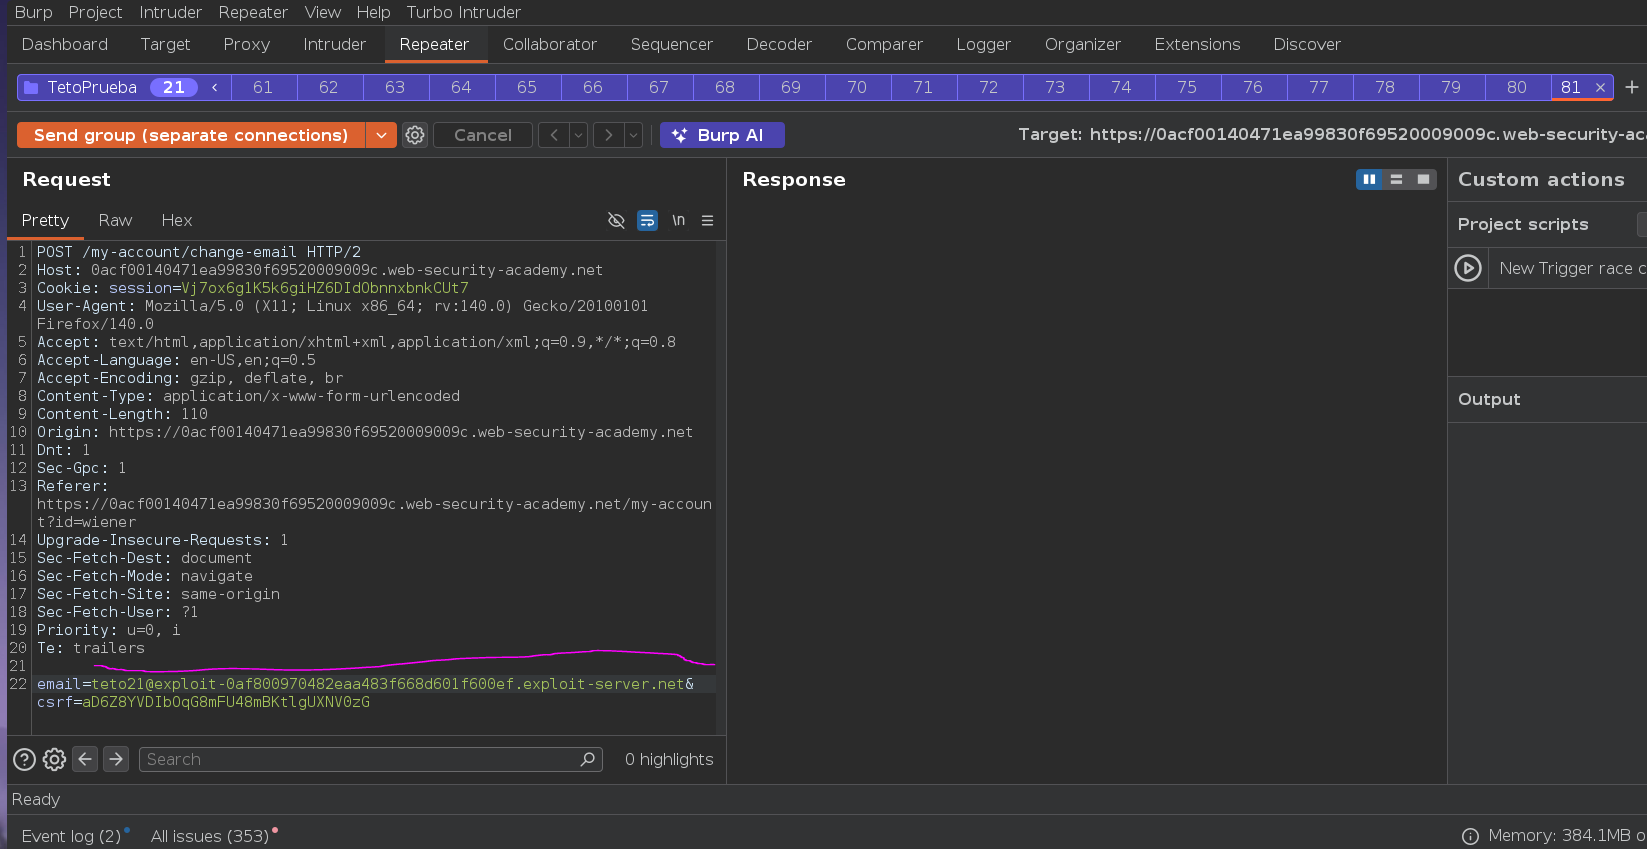
Task: Switch request view to Pretty
Action: 45,220
